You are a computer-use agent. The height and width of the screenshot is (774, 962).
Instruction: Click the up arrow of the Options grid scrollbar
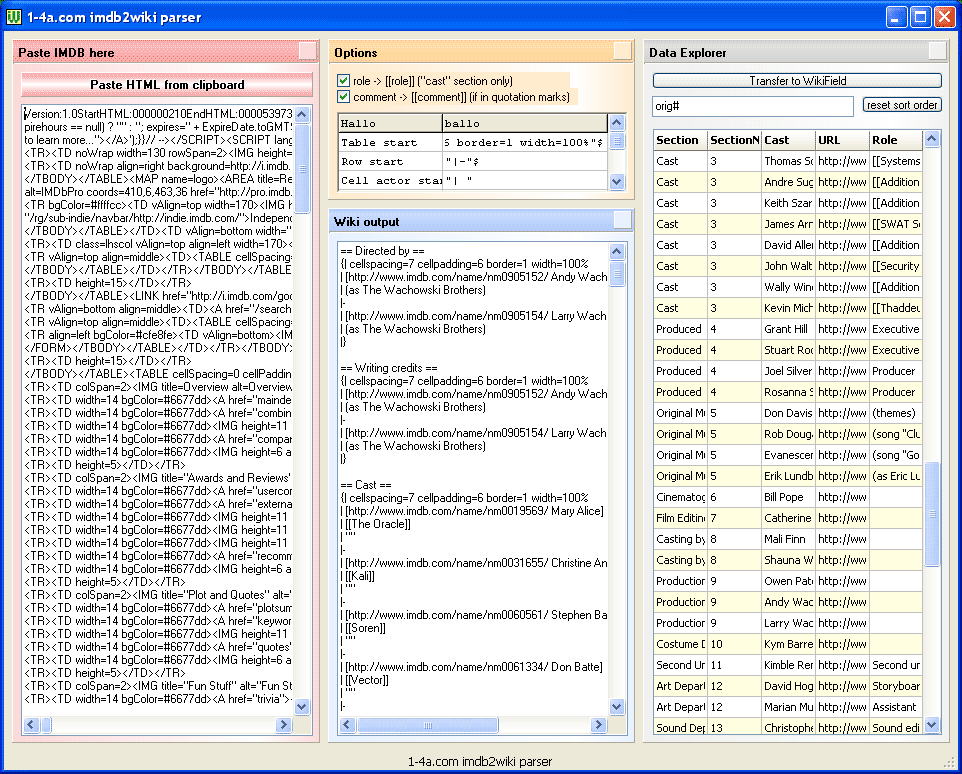pos(617,123)
